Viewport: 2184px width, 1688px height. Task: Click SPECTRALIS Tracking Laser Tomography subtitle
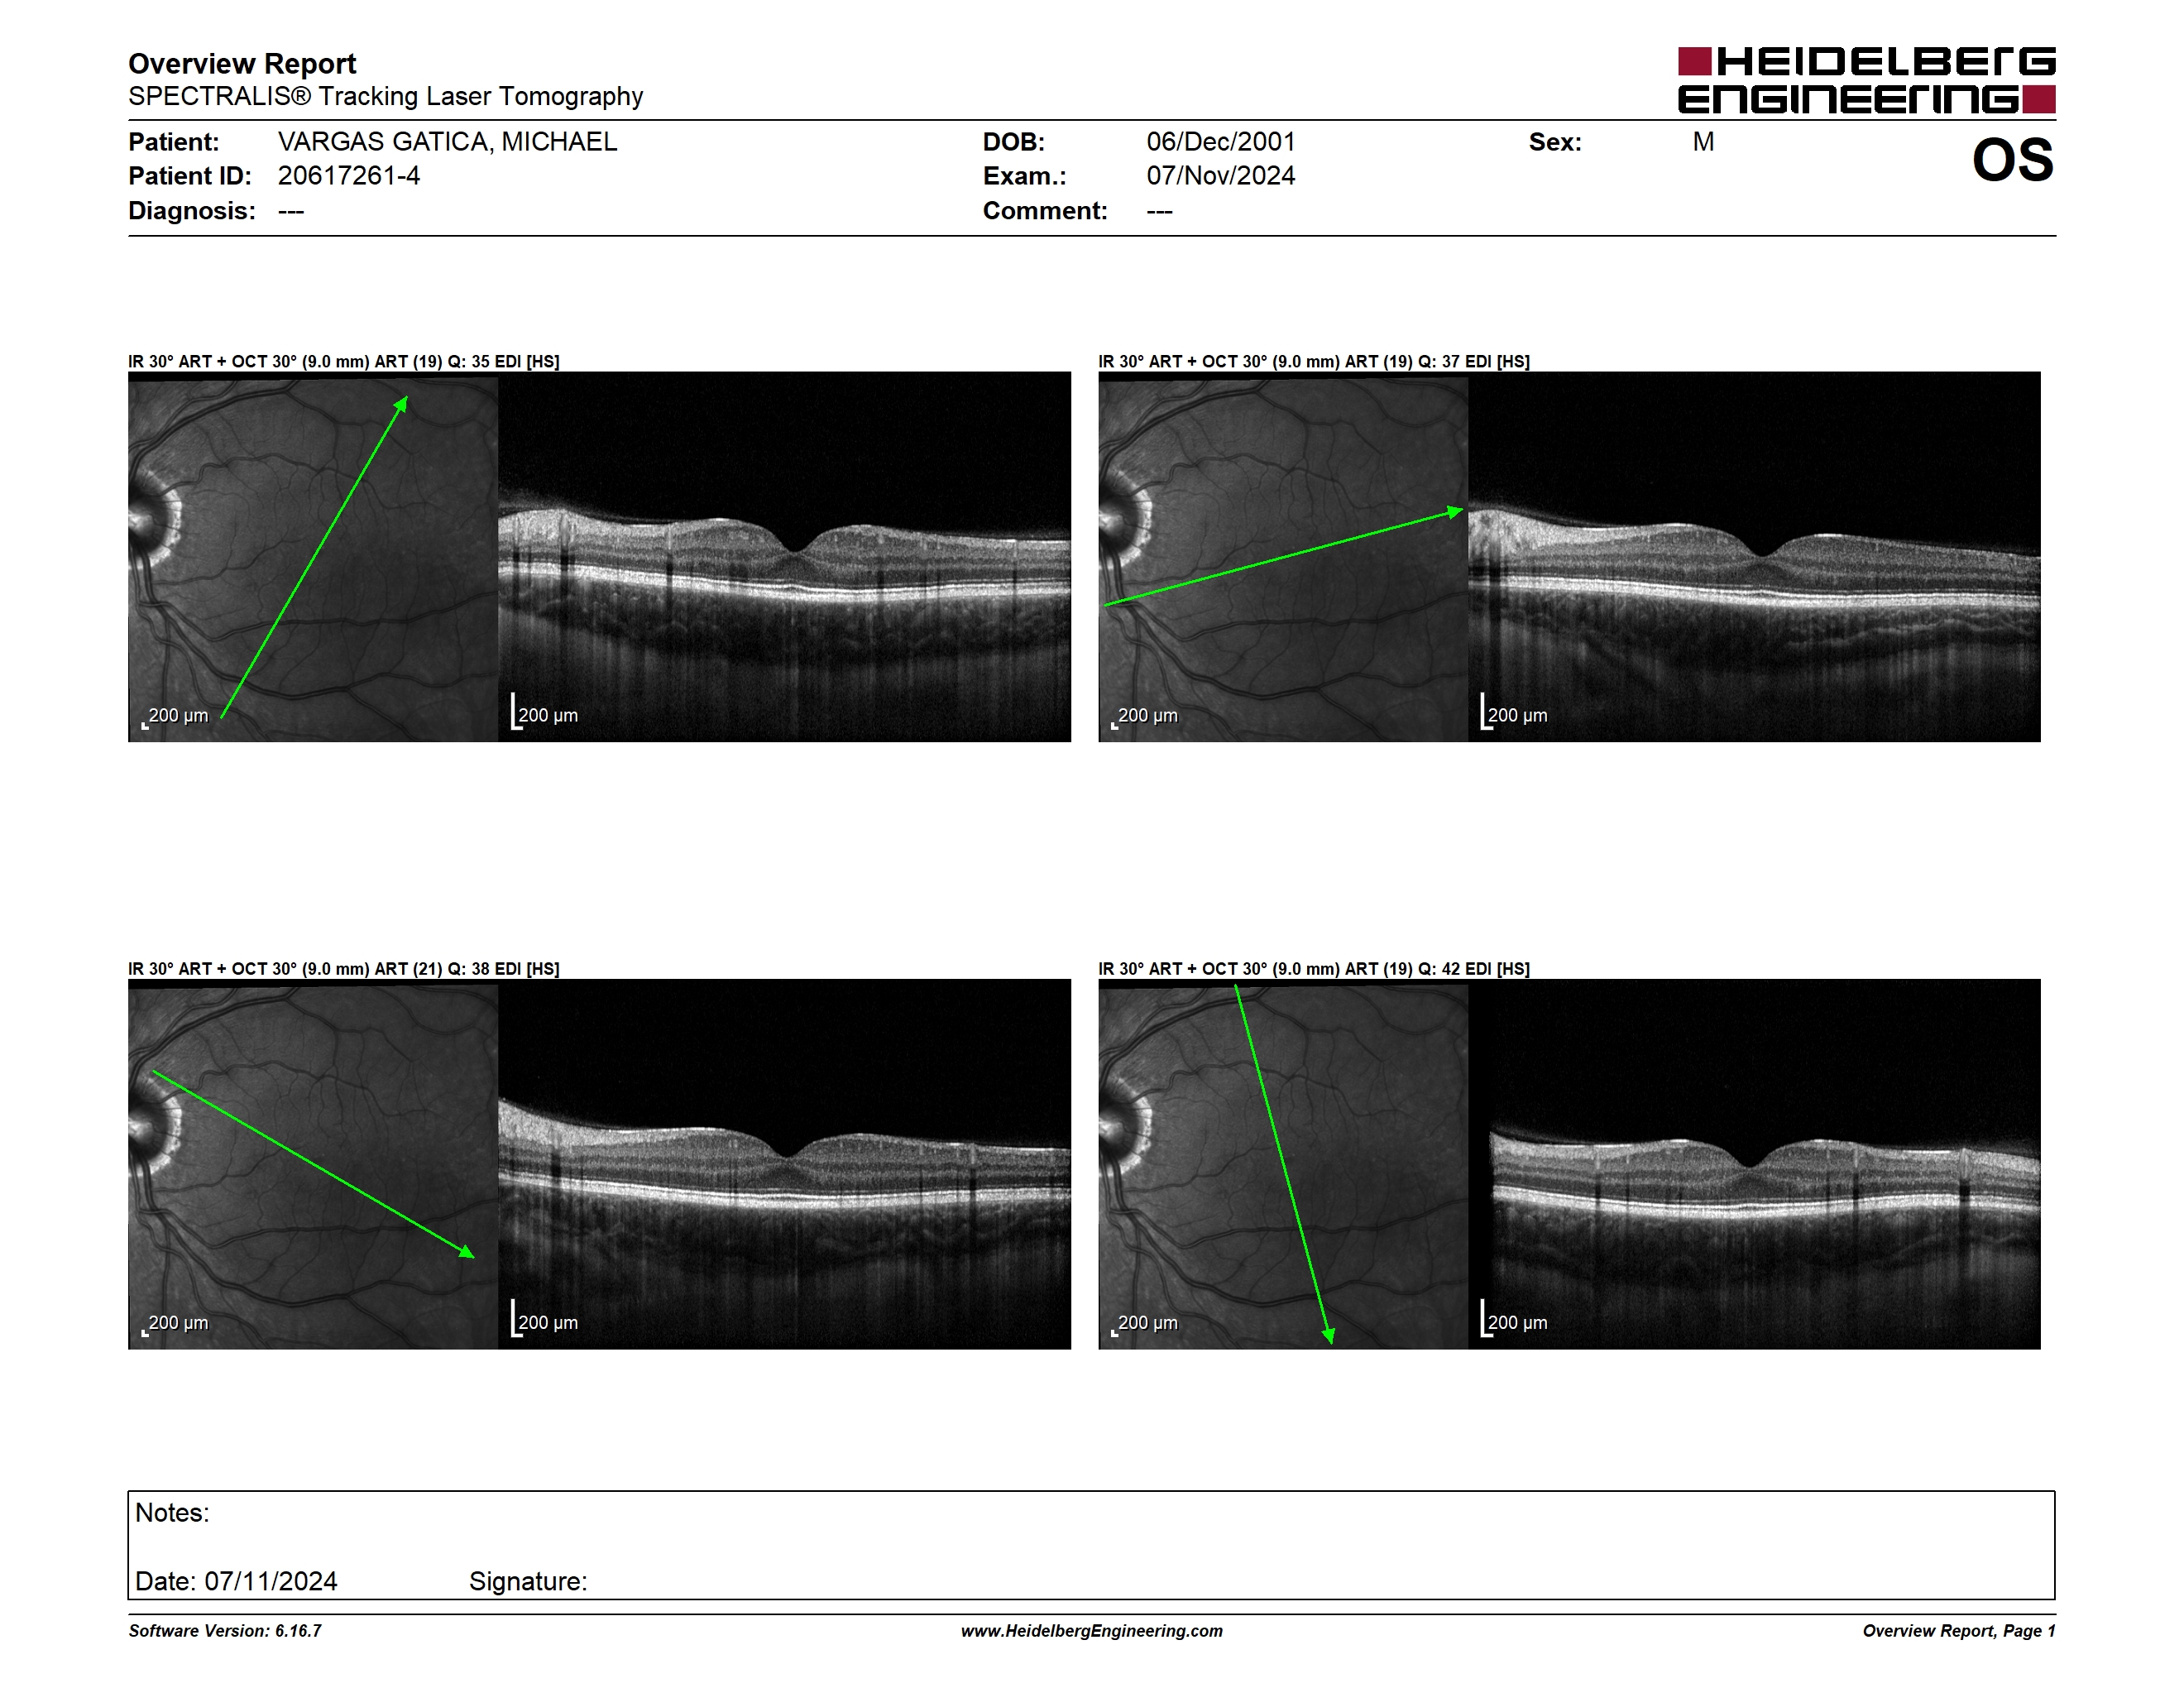(x=385, y=97)
